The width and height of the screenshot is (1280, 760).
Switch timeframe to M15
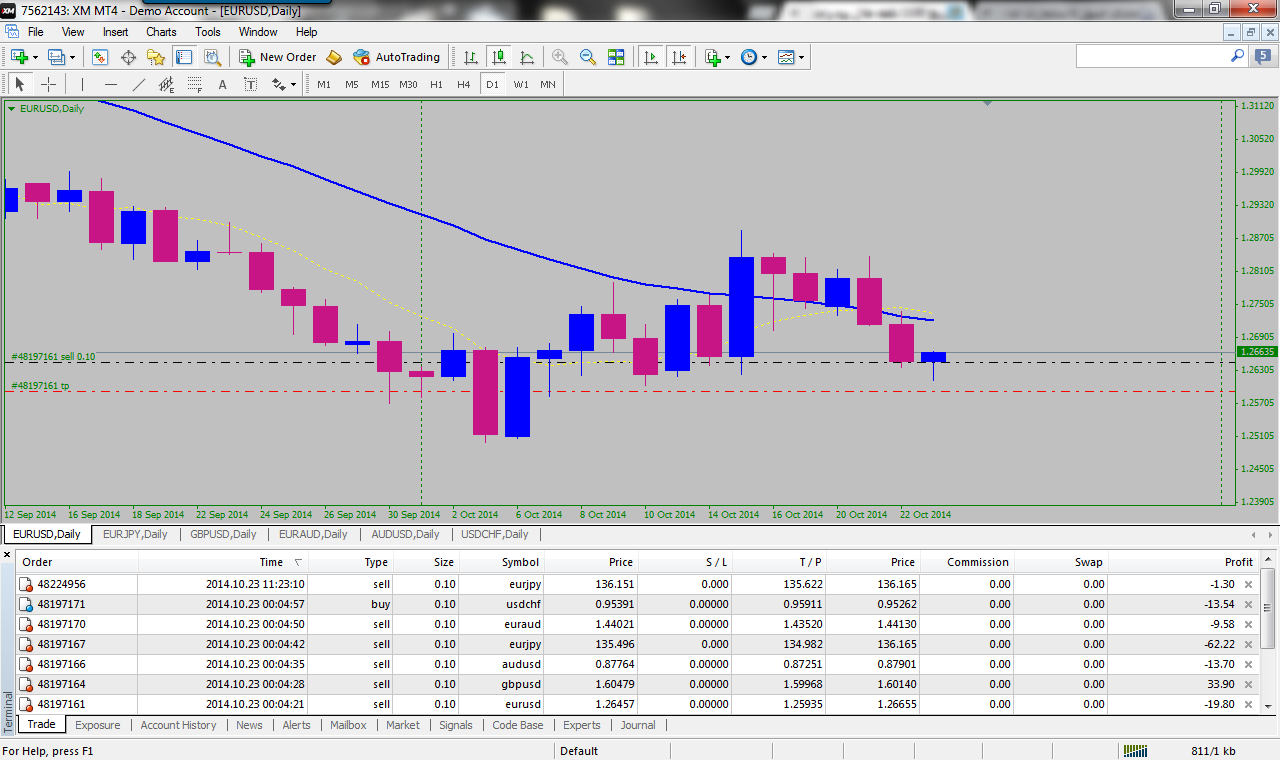tap(380, 84)
